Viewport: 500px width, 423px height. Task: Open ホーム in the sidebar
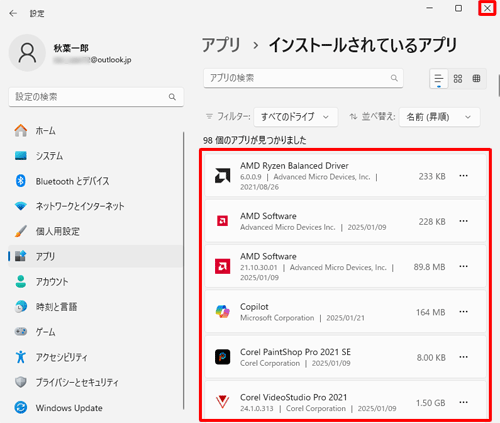click(95, 131)
